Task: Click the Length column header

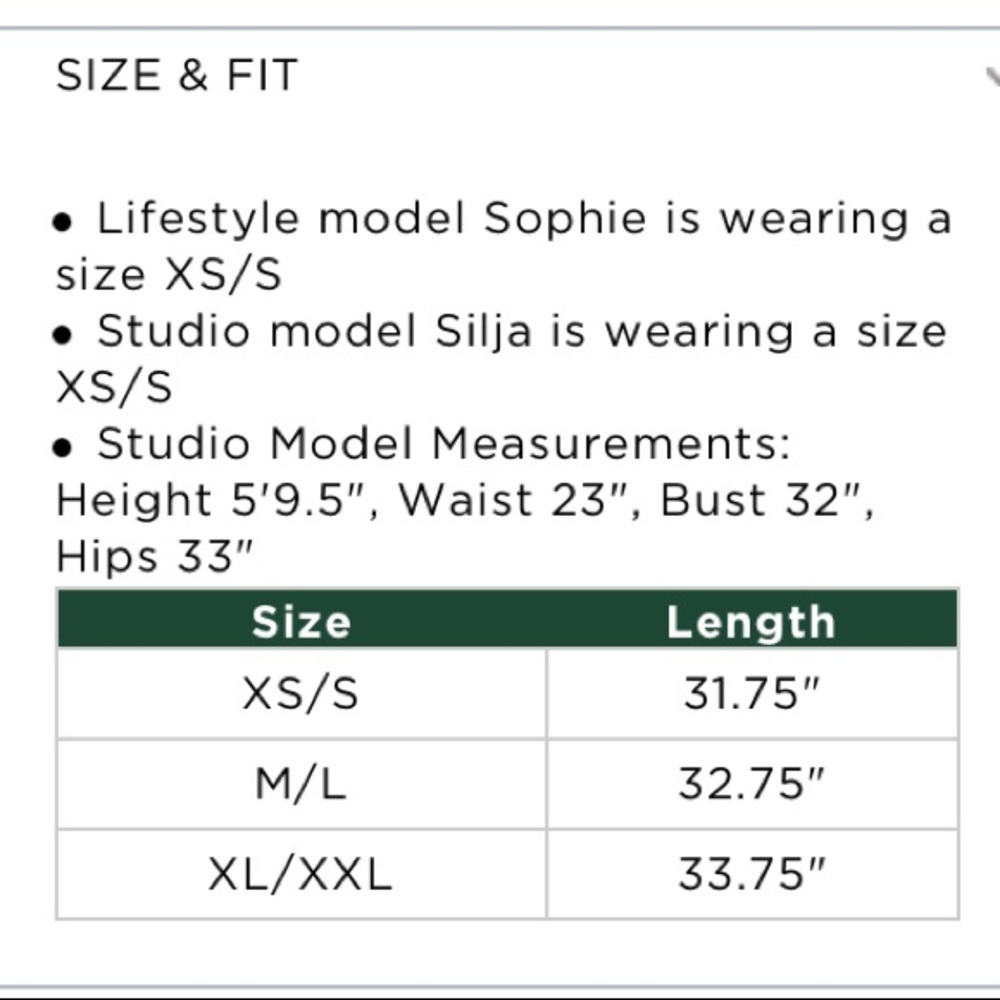Action: click(x=751, y=623)
